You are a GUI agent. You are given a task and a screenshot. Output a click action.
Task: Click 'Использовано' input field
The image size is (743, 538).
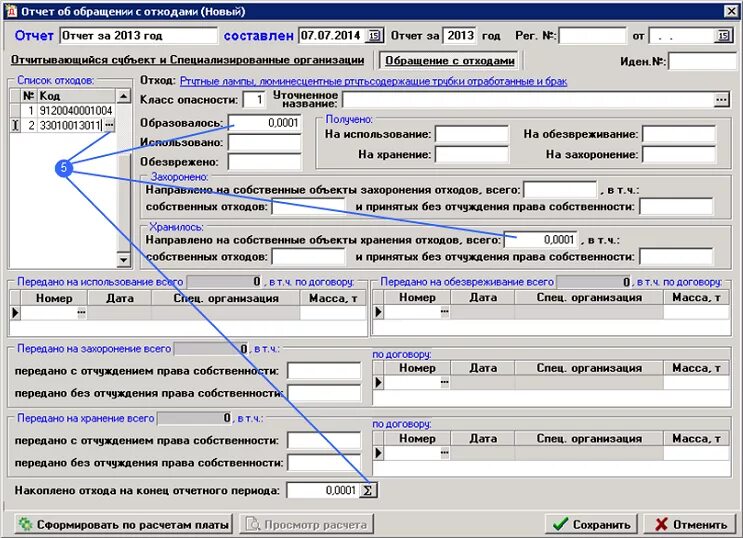[264, 142]
